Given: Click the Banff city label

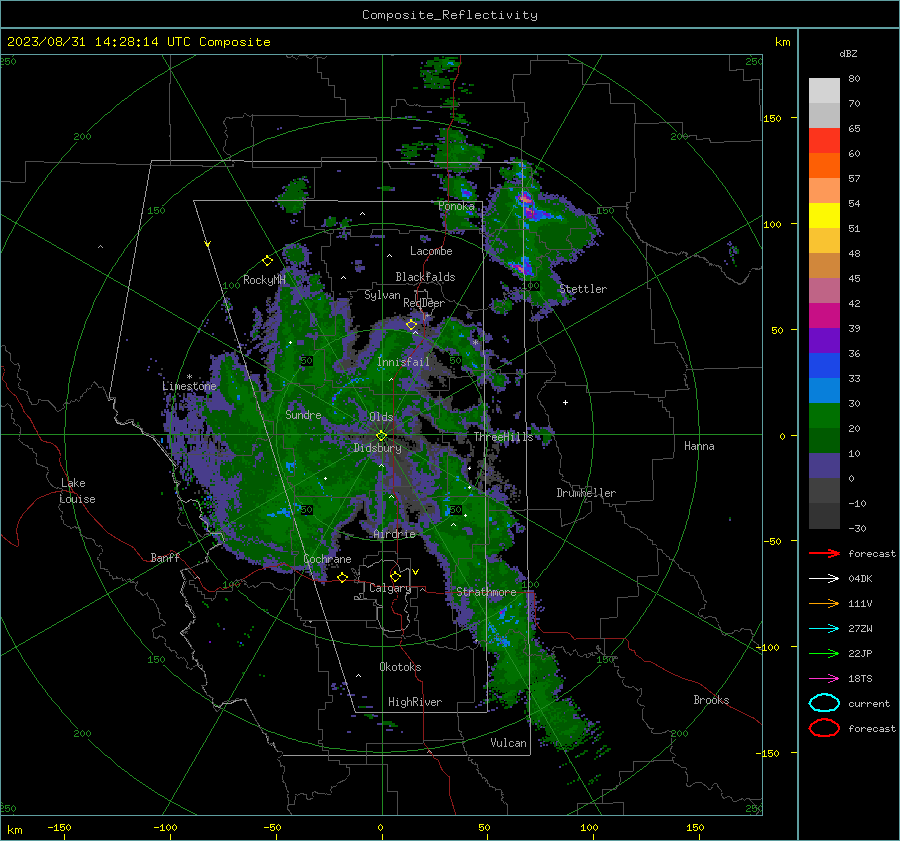Looking at the screenshot, I should [x=165, y=558].
